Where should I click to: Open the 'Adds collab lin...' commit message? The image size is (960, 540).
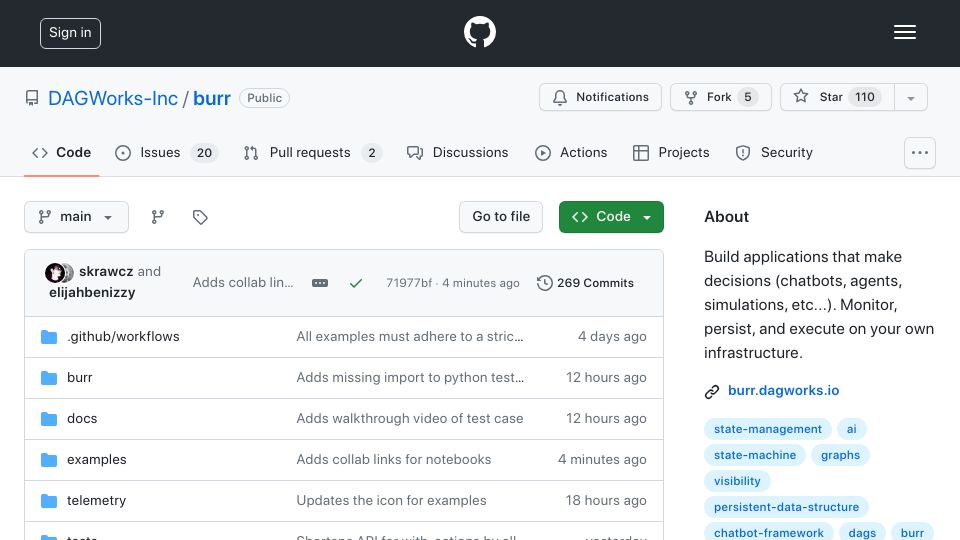243,282
